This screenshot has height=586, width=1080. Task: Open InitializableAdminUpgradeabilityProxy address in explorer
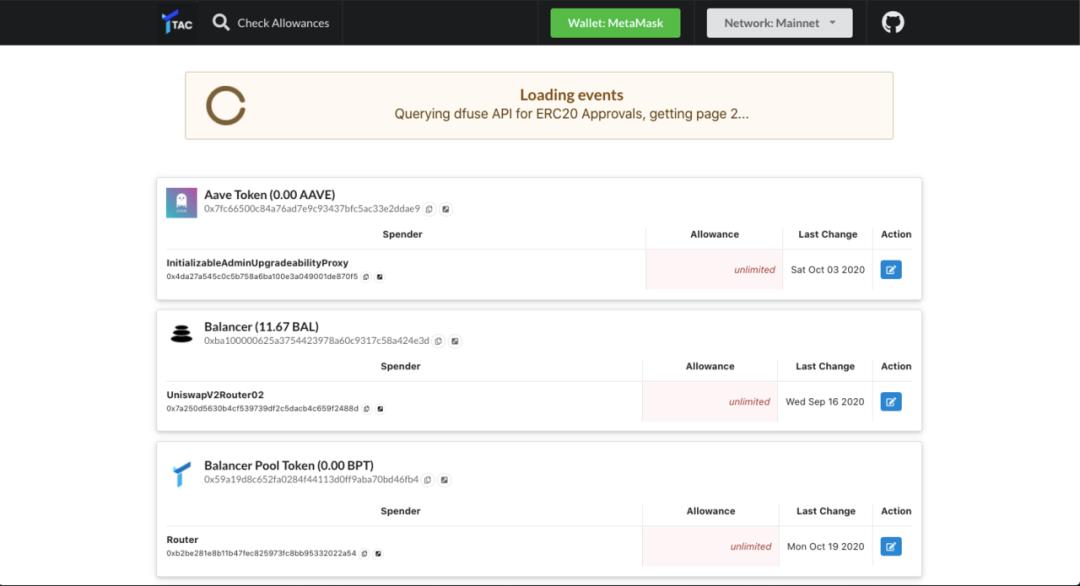[x=380, y=277]
